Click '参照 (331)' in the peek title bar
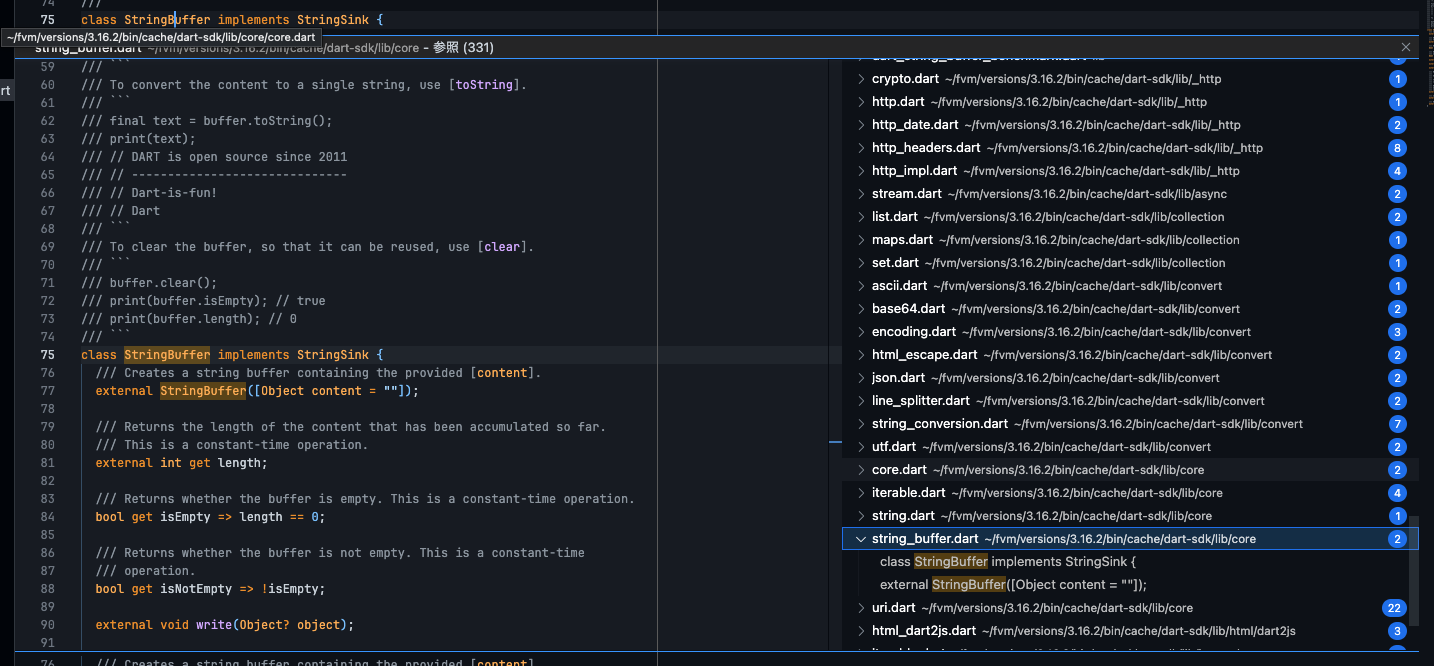This screenshot has width=1434, height=666. click(463, 47)
